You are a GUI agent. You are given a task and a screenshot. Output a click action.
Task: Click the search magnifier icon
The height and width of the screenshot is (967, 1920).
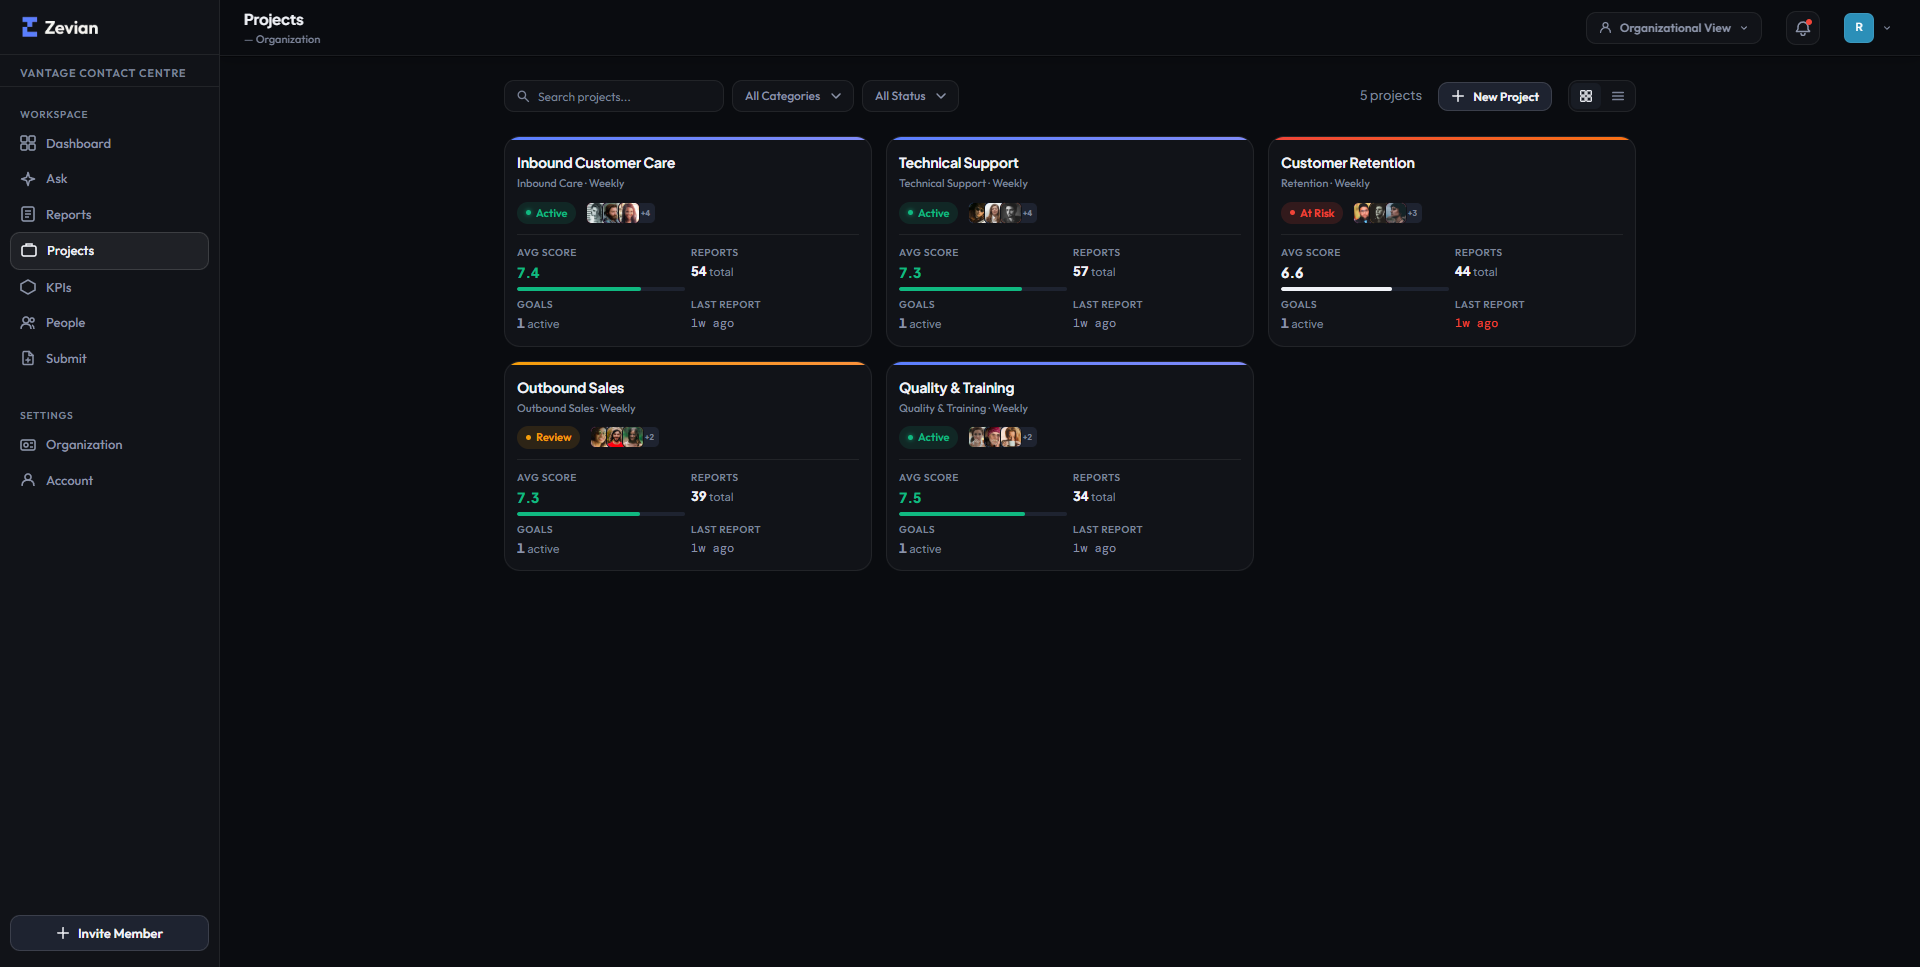click(523, 96)
